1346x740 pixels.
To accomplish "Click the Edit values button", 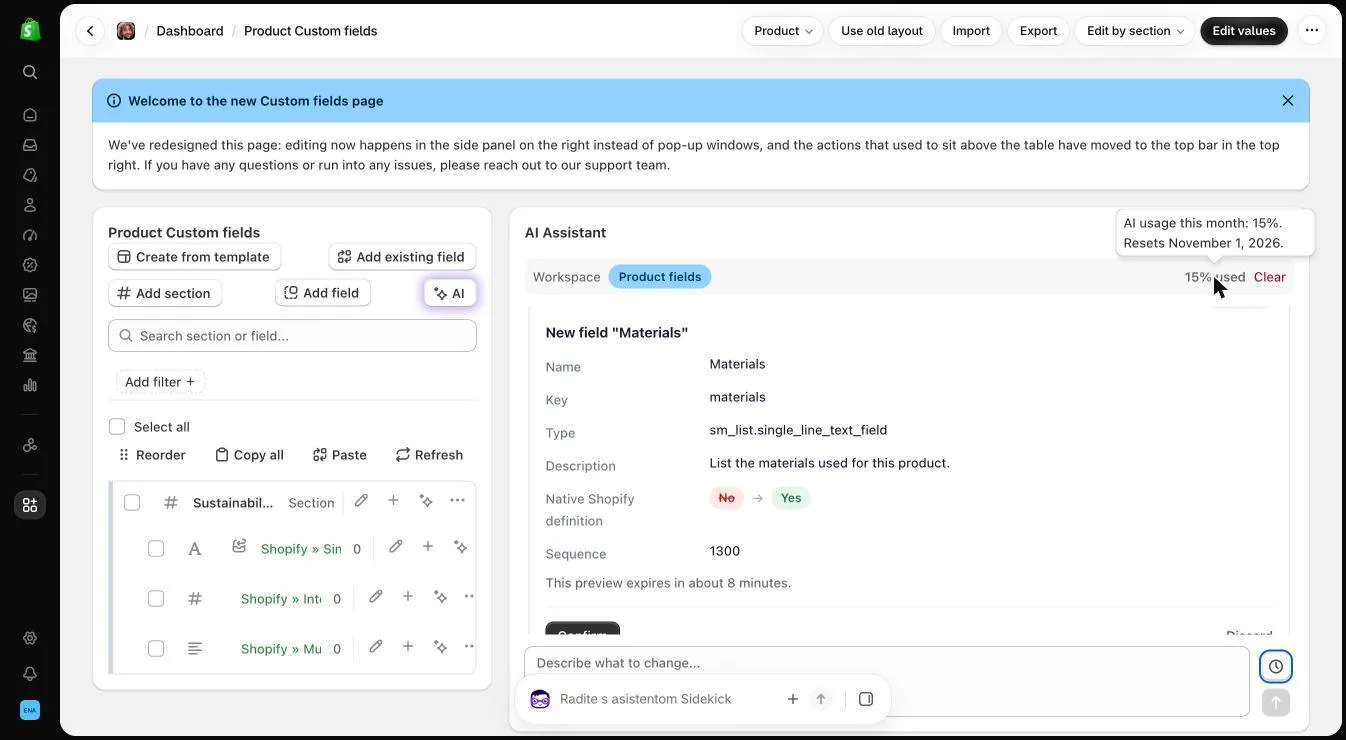I will [1244, 31].
